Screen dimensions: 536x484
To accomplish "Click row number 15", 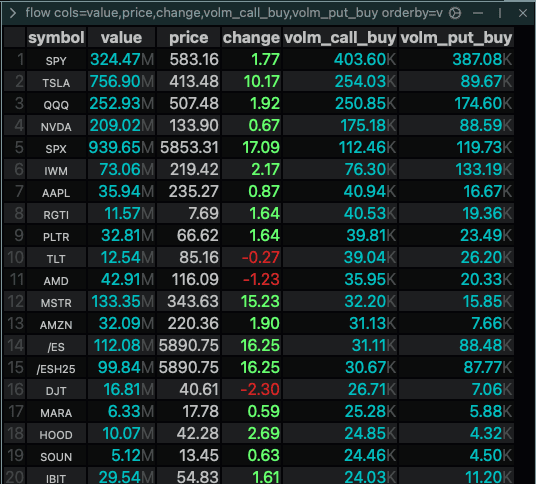I will (x=15, y=368).
